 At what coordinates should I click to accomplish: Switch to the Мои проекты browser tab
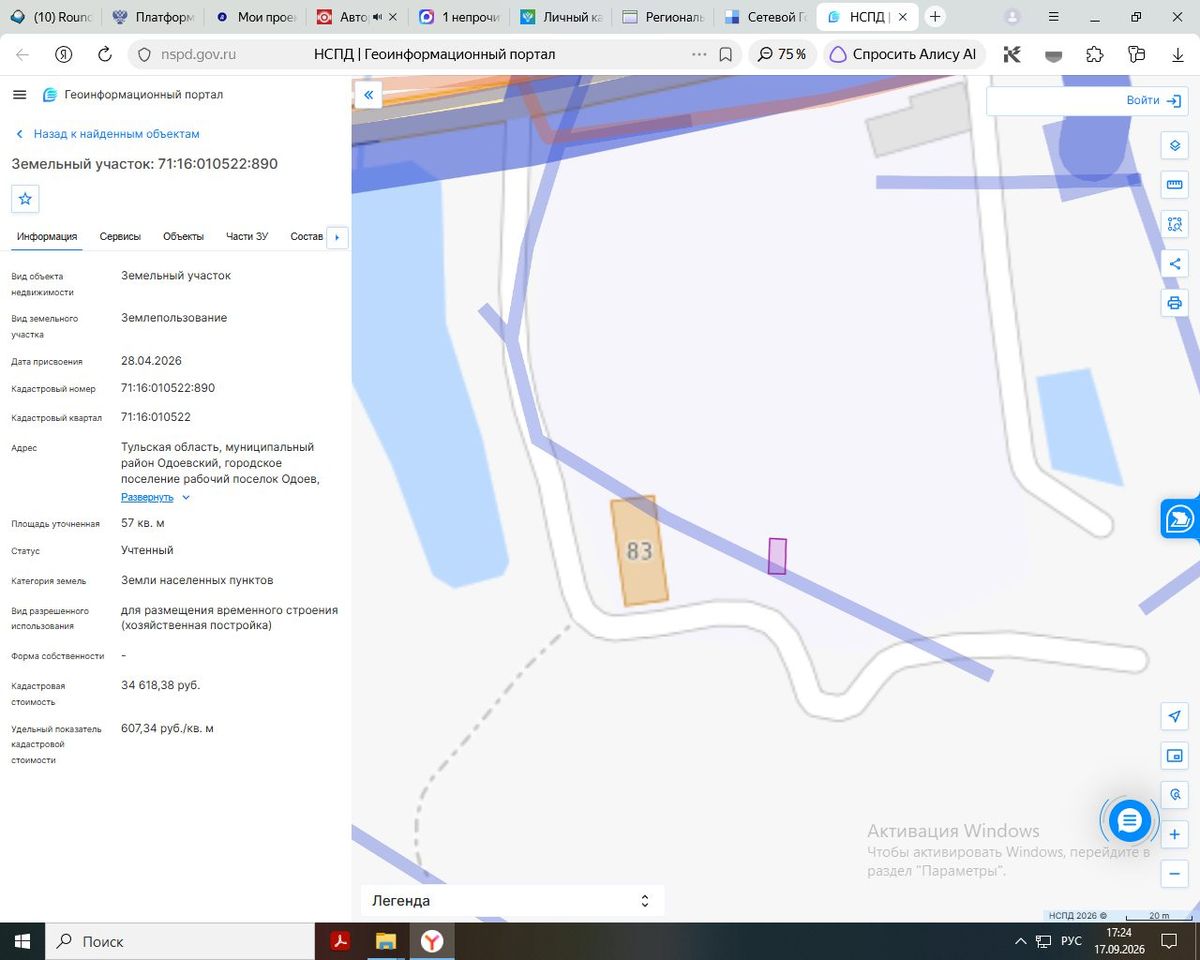click(254, 17)
